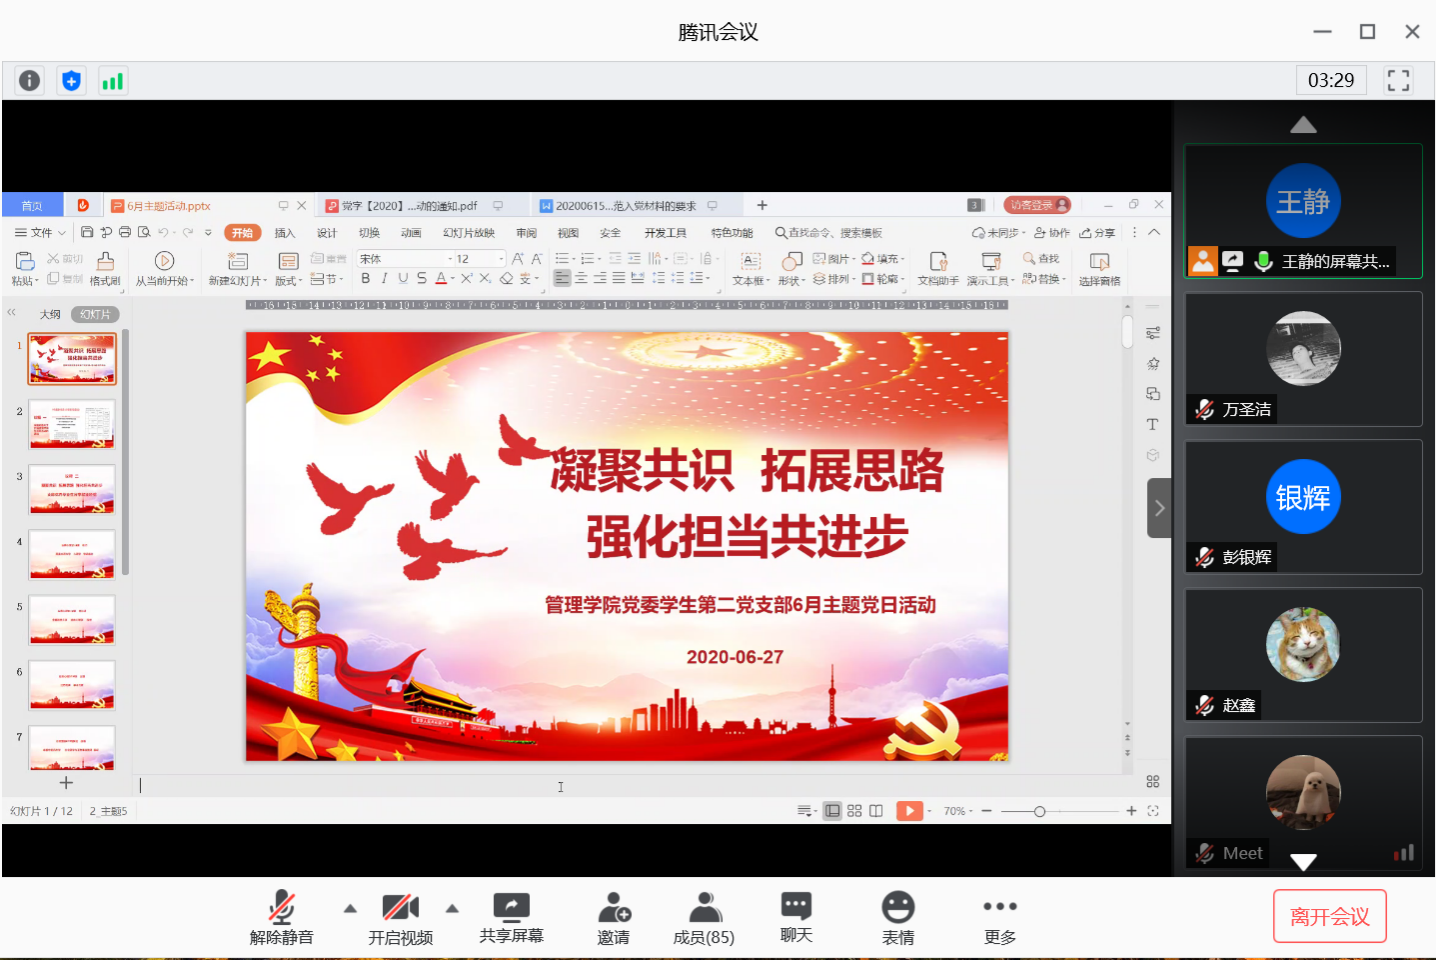Viewport: 1437px width, 960px height.
Task: Start slideshow 从当前开始 icon
Action: [165, 262]
